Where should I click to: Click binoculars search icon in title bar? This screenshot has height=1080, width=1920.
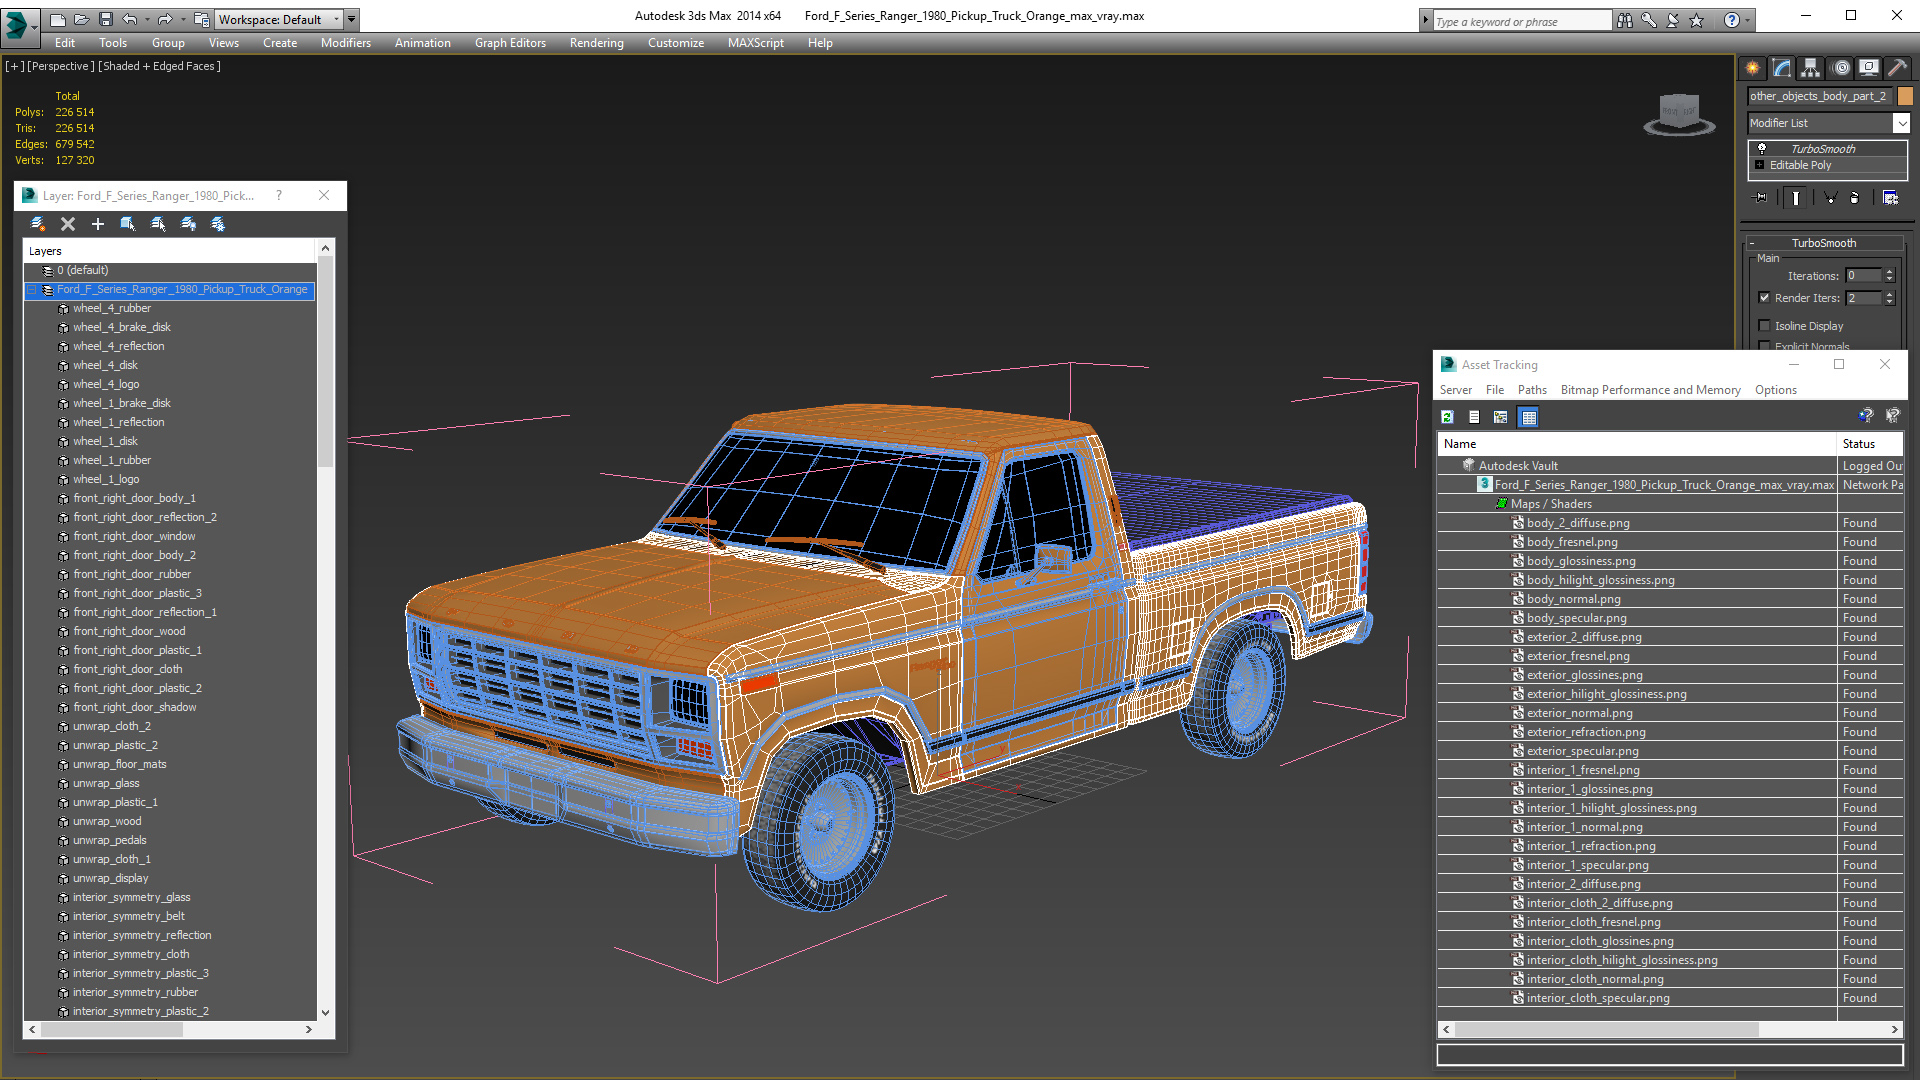point(1625,20)
